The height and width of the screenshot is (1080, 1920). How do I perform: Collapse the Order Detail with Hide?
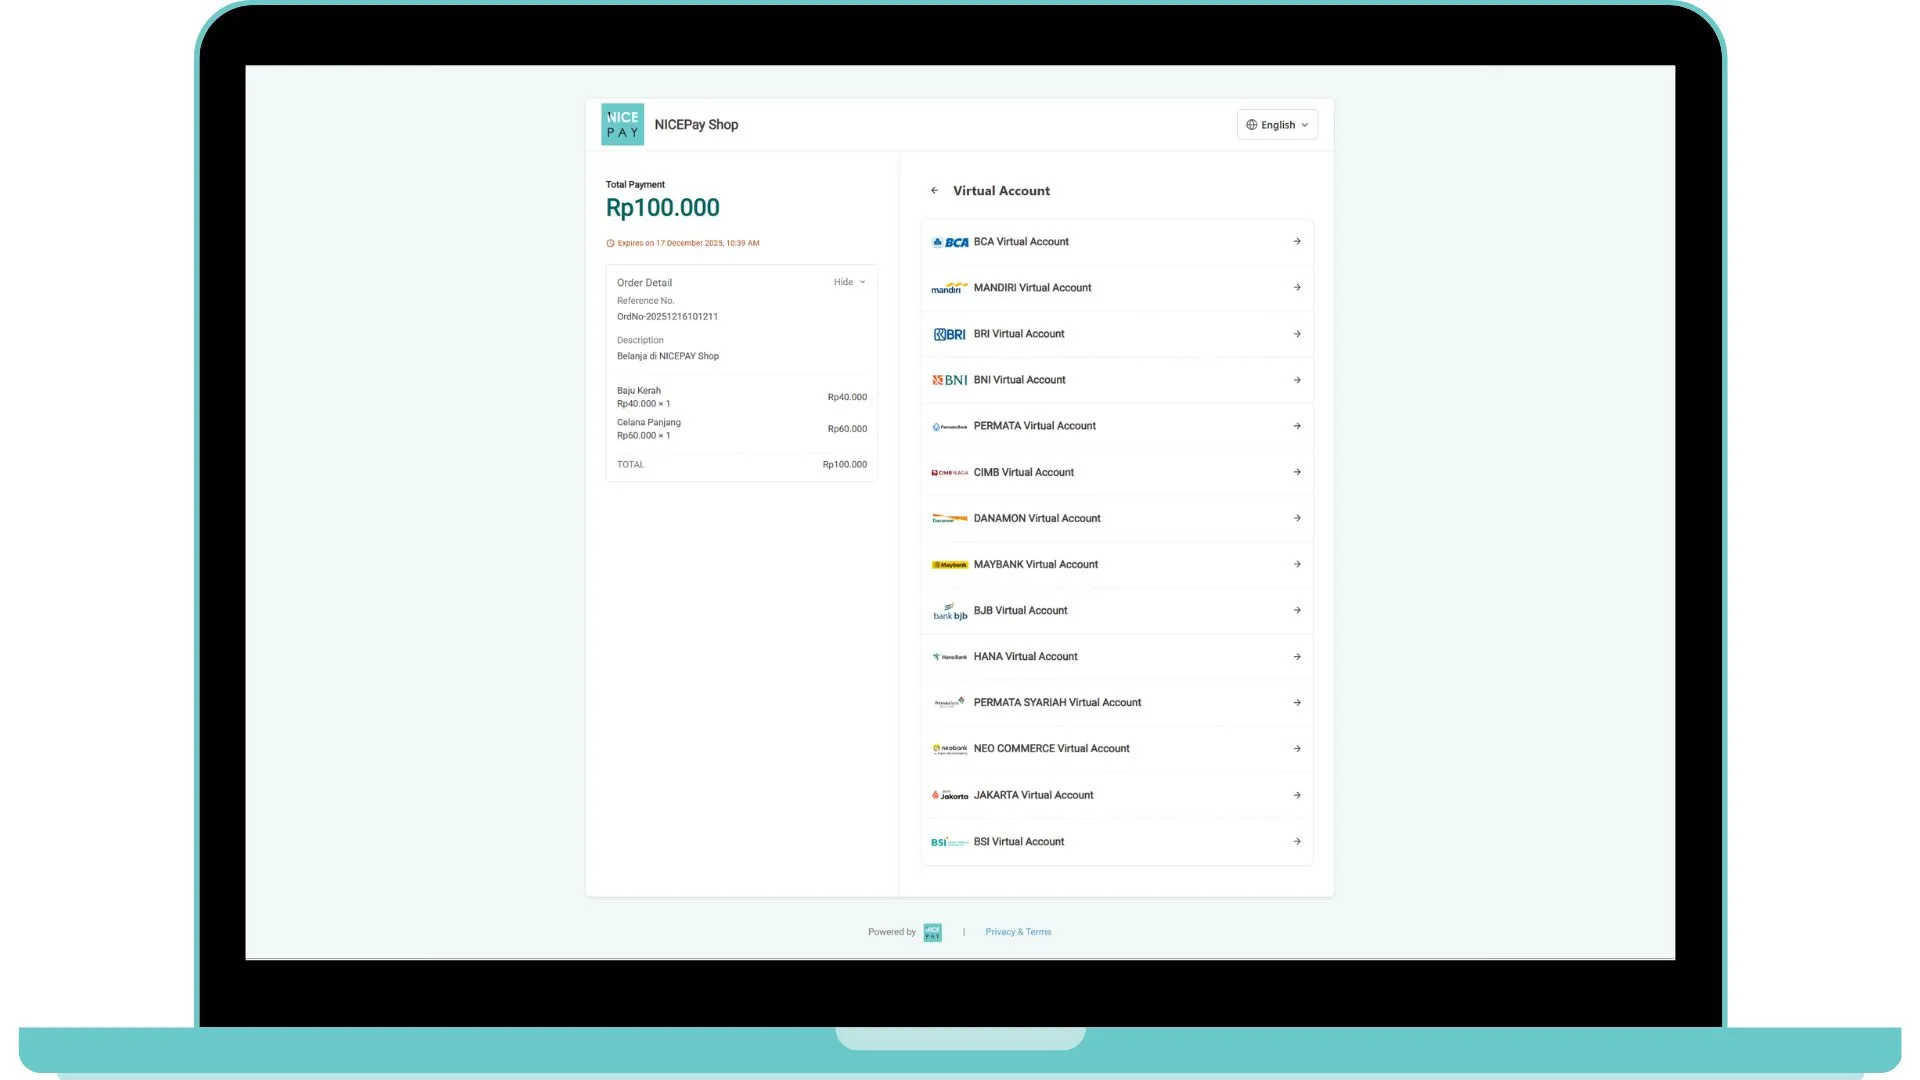(849, 283)
